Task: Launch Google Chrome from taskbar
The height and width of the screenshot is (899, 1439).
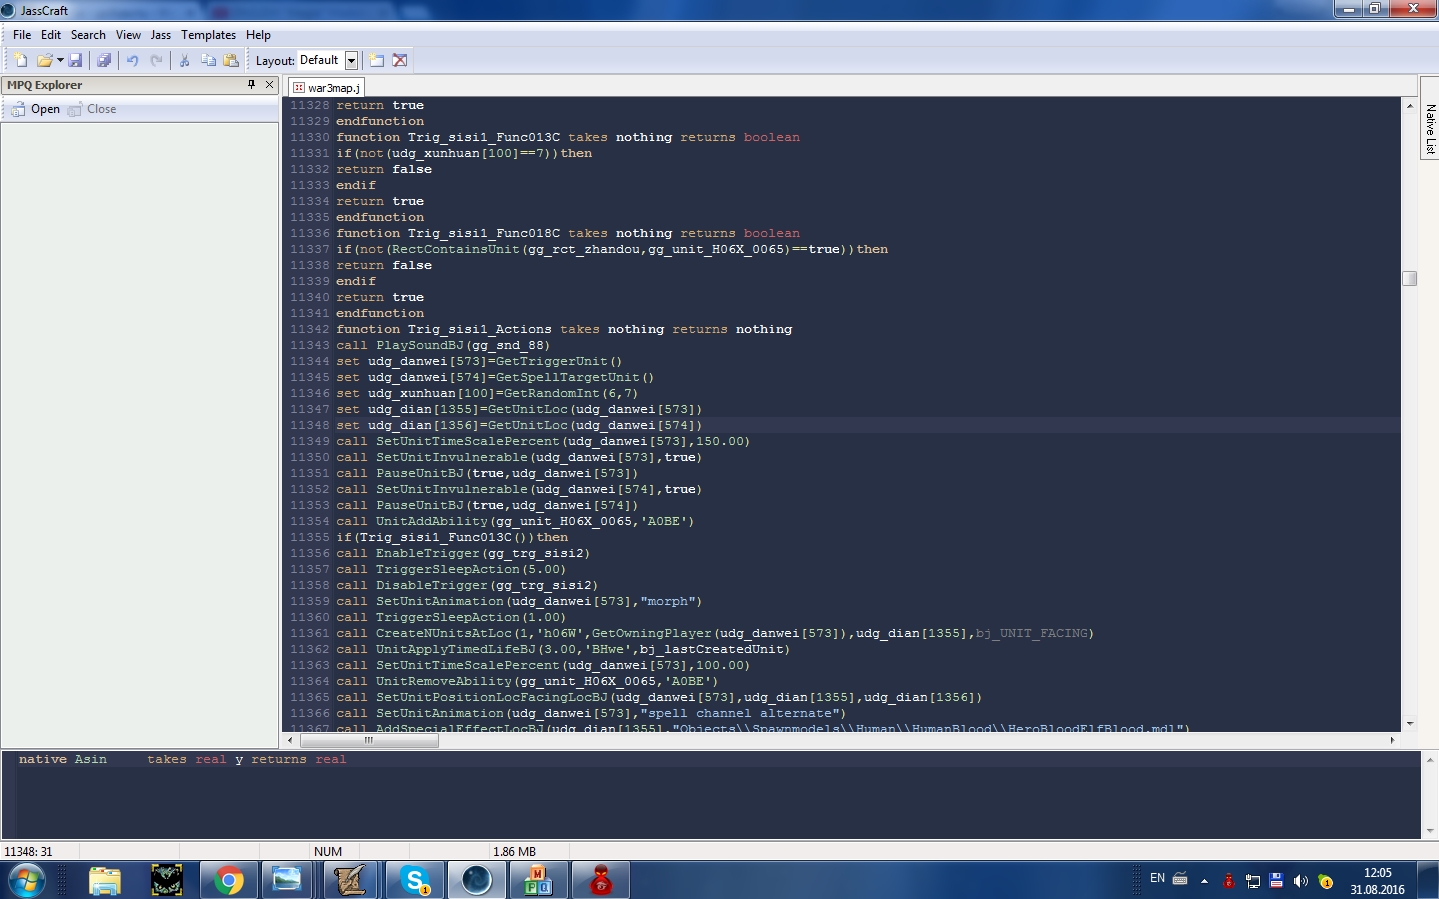Action: point(228,881)
